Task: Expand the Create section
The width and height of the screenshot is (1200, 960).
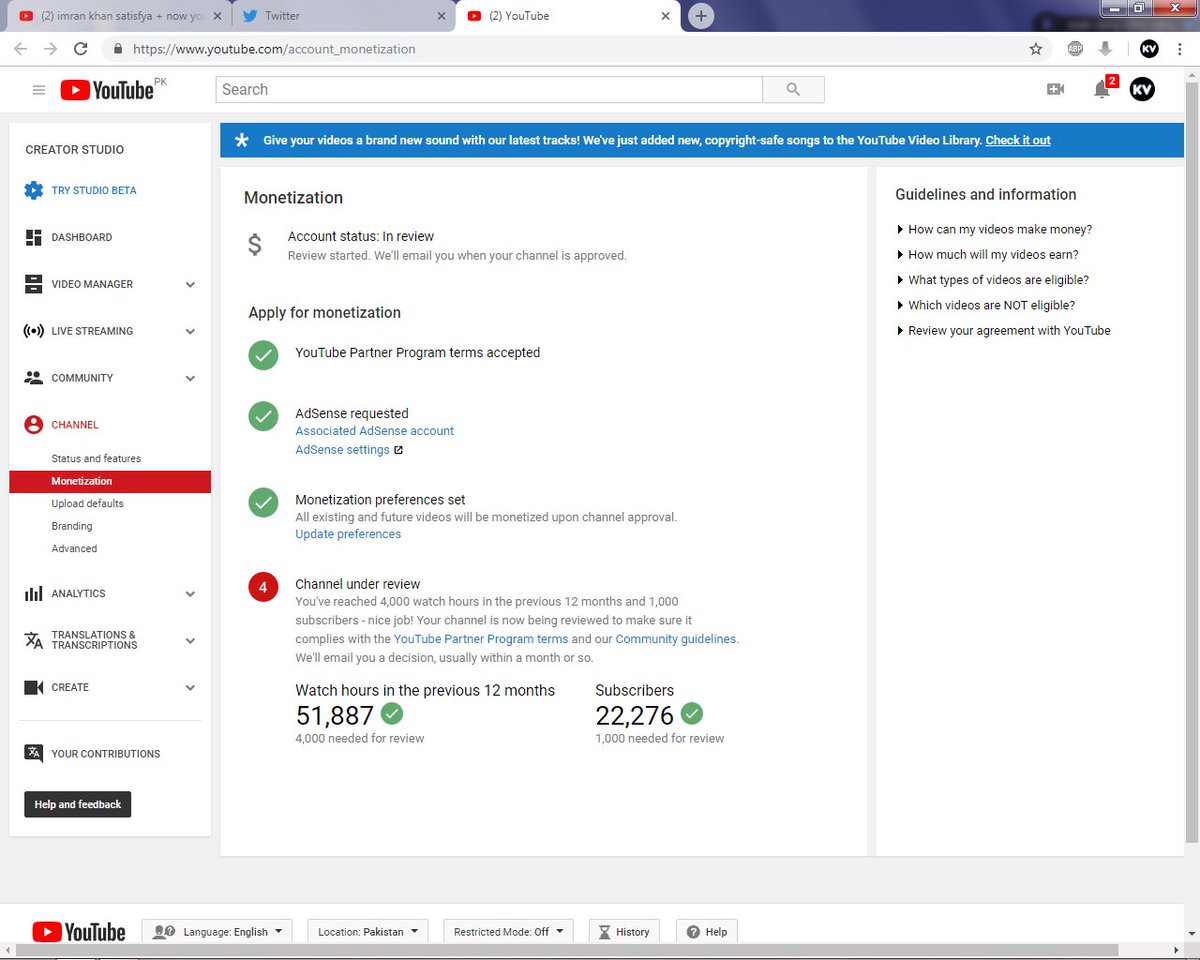Action: 190,688
